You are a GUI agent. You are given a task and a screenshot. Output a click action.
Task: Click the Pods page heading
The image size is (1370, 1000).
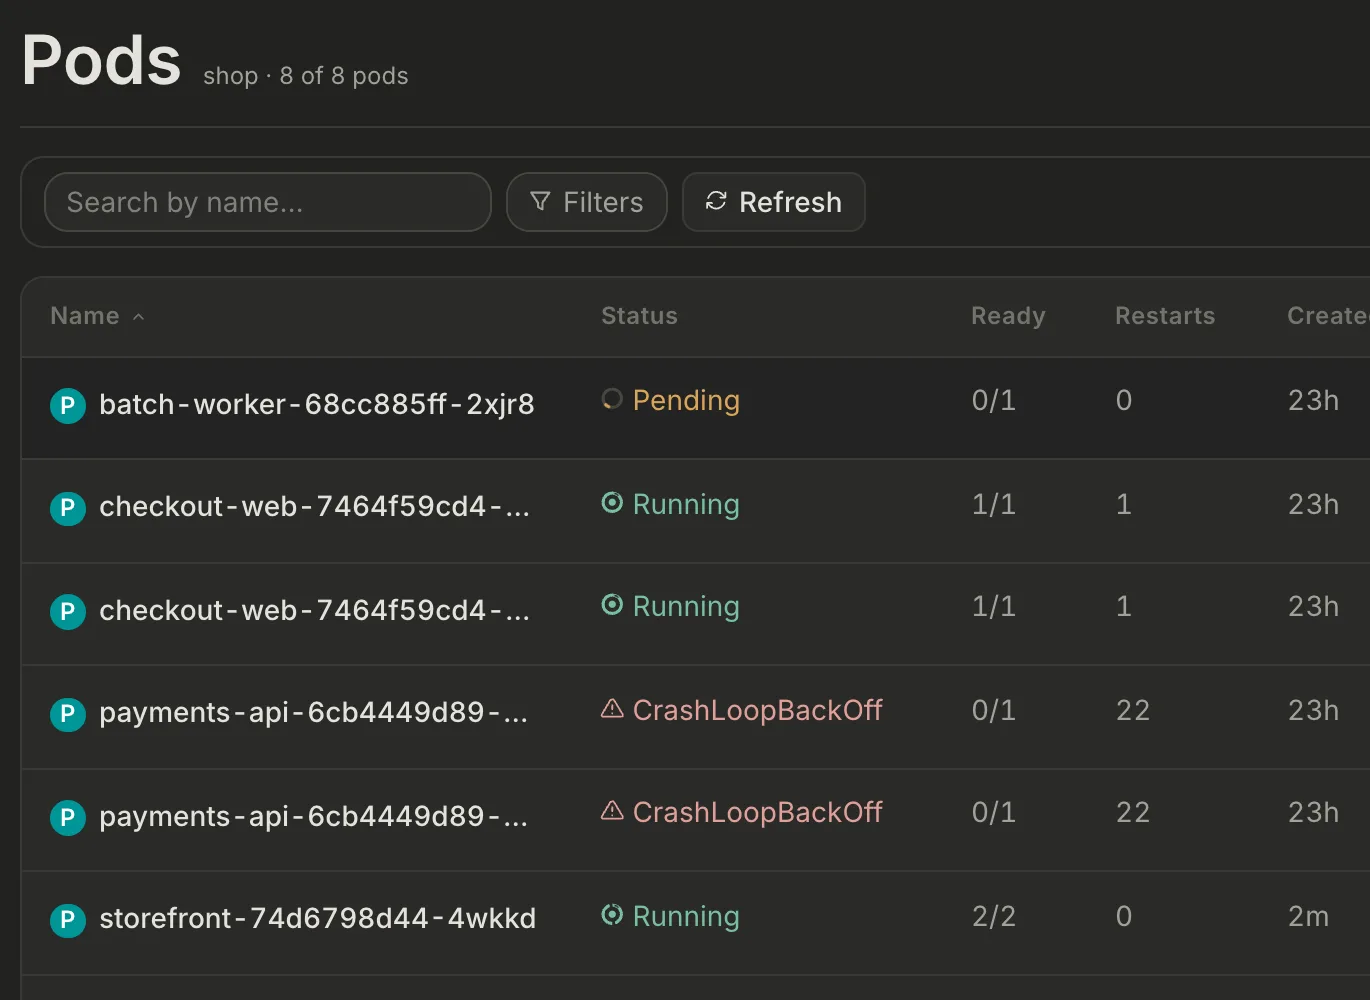[101, 61]
